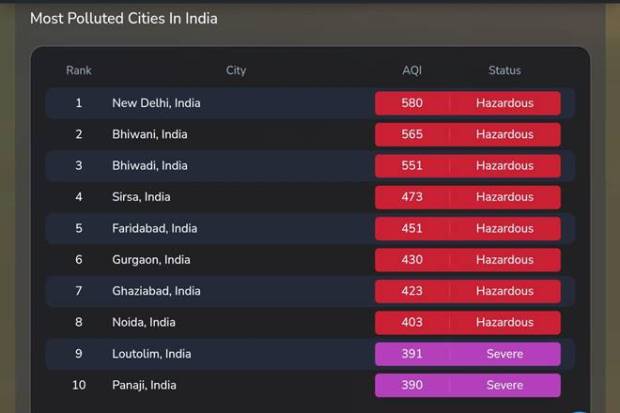The height and width of the screenshot is (413, 620).
Task: Click the 390 AQI value for Panaji
Action: pyautogui.click(x=412, y=385)
